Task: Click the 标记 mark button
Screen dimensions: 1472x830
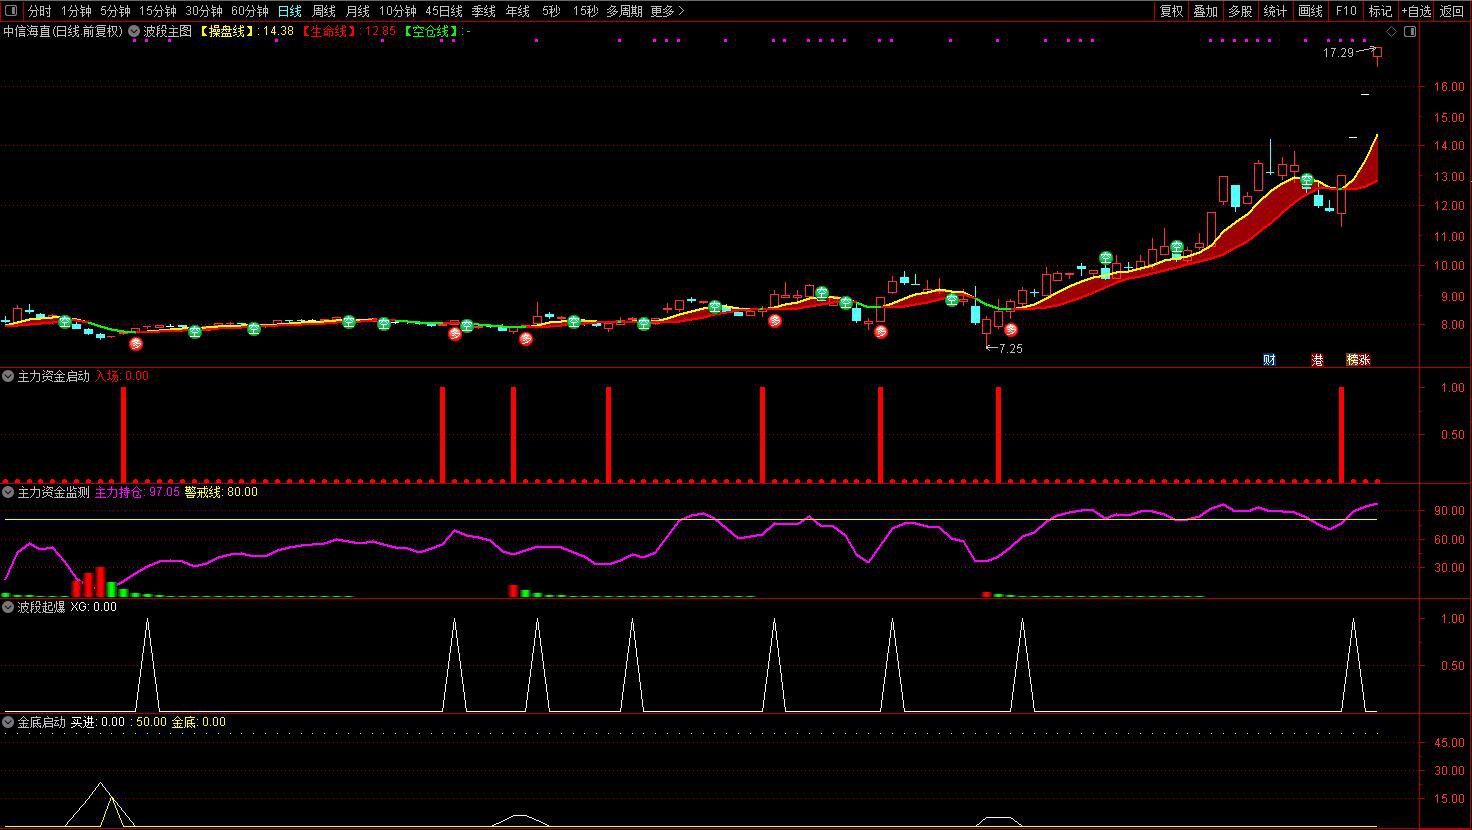Action: click(x=1381, y=11)
